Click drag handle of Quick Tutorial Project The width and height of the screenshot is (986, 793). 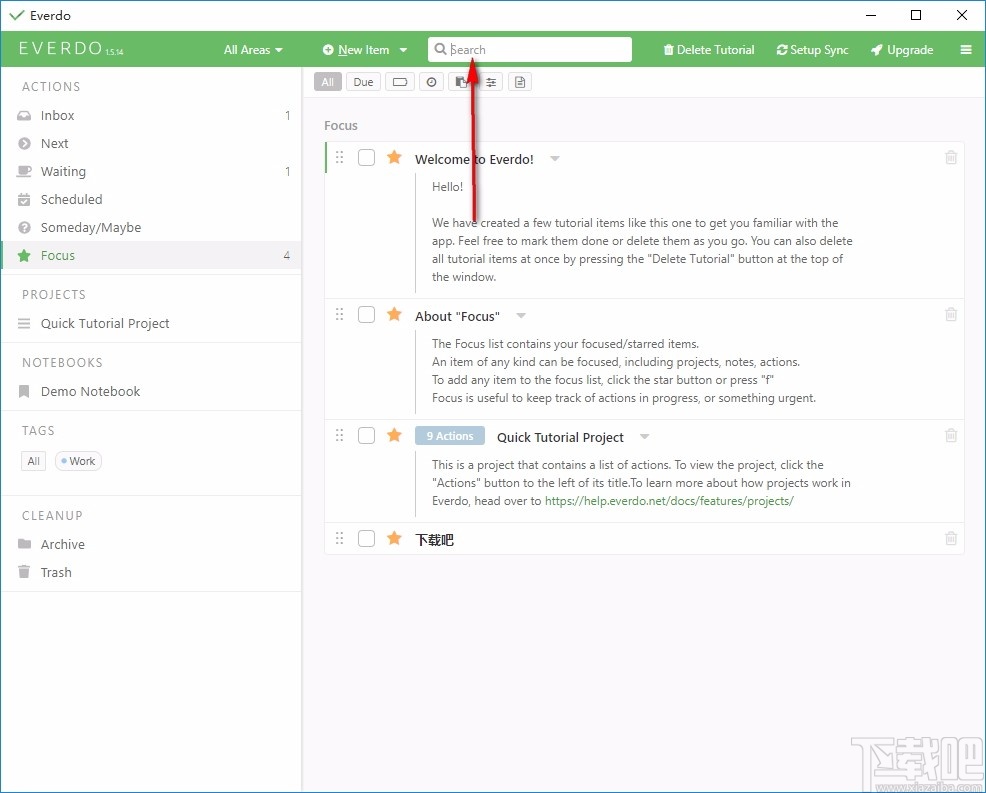(340, 435)
